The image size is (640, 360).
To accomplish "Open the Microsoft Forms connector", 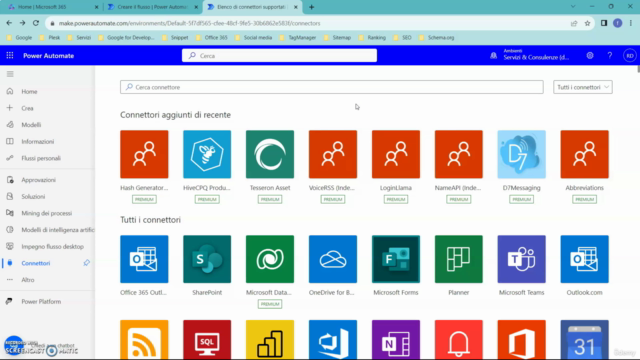I will coord(396,259).
